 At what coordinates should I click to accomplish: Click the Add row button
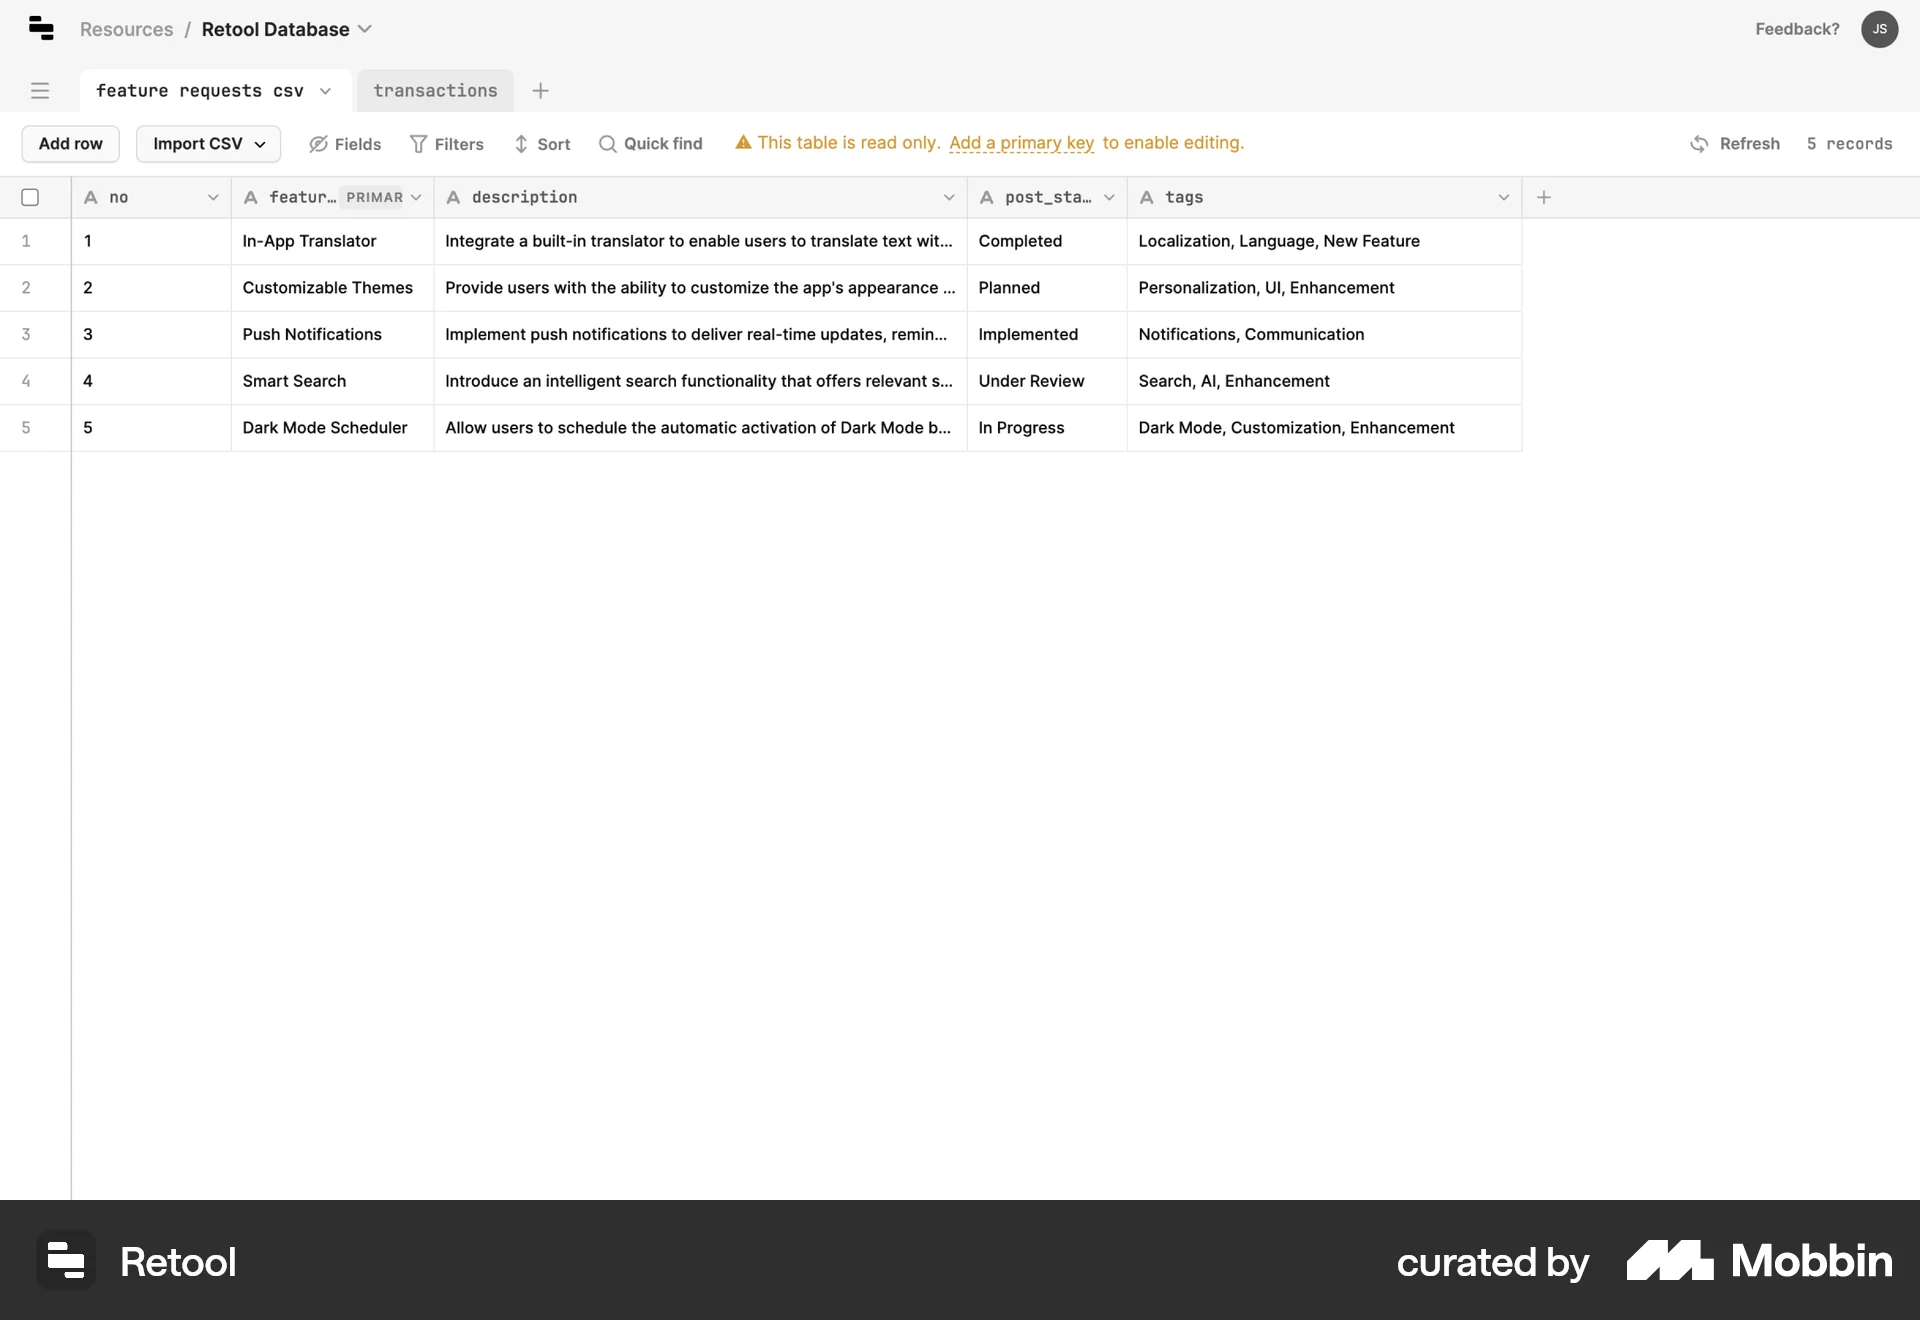pyautogui.click(x=70, y=143)
